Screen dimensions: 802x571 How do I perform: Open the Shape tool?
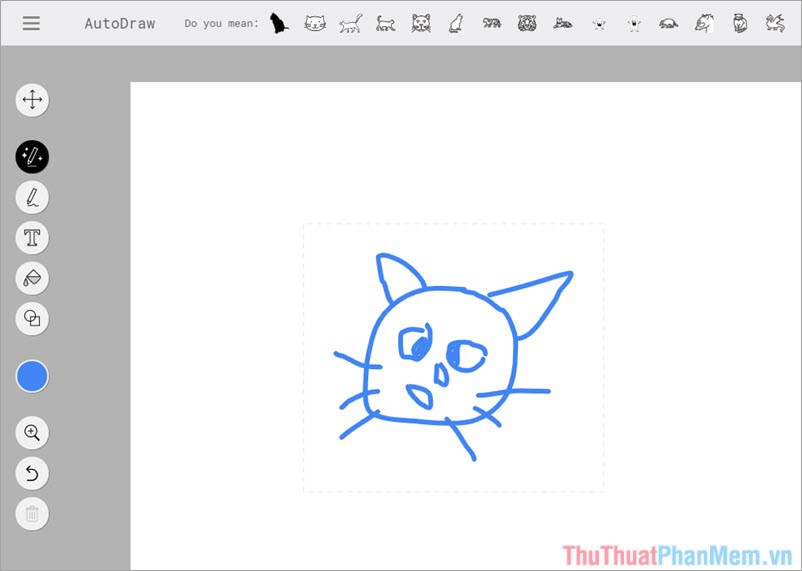(x=32, y=318)
